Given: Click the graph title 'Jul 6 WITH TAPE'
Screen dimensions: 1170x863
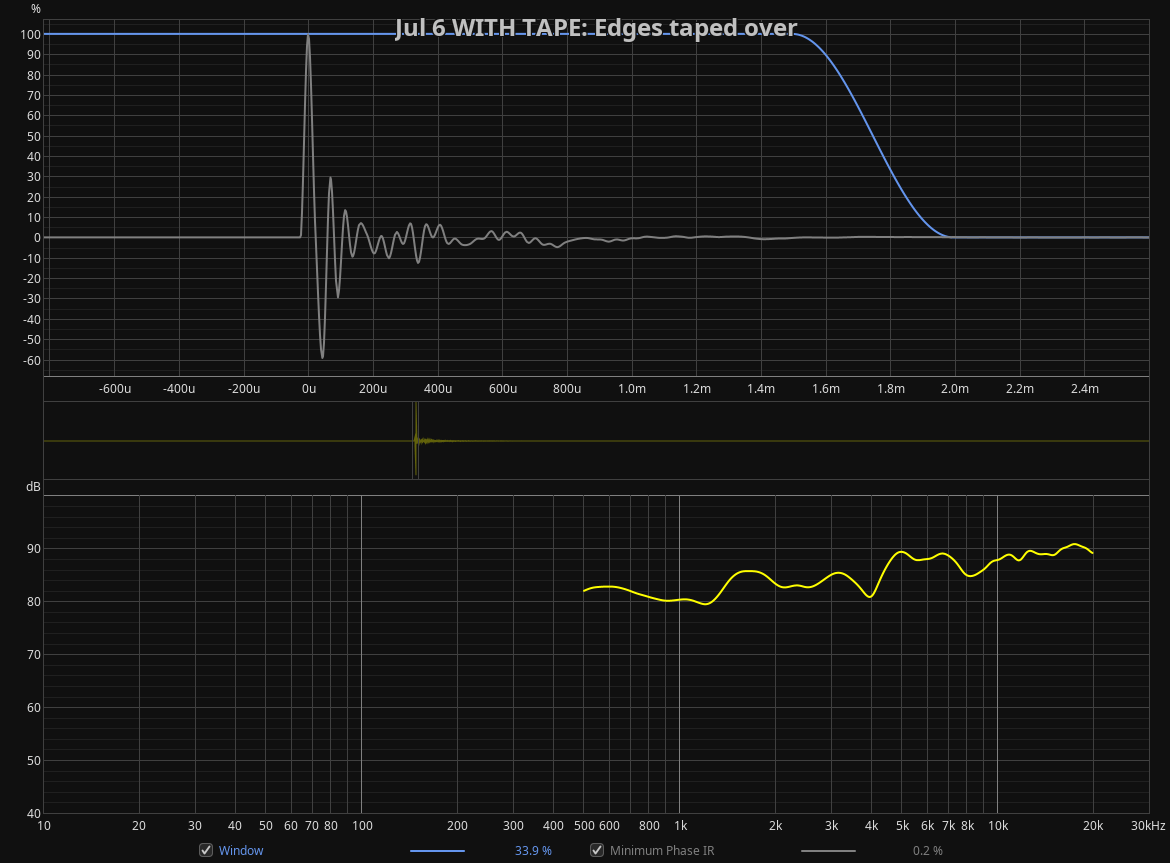Looking at the screenshot, I should coord(596,28).
